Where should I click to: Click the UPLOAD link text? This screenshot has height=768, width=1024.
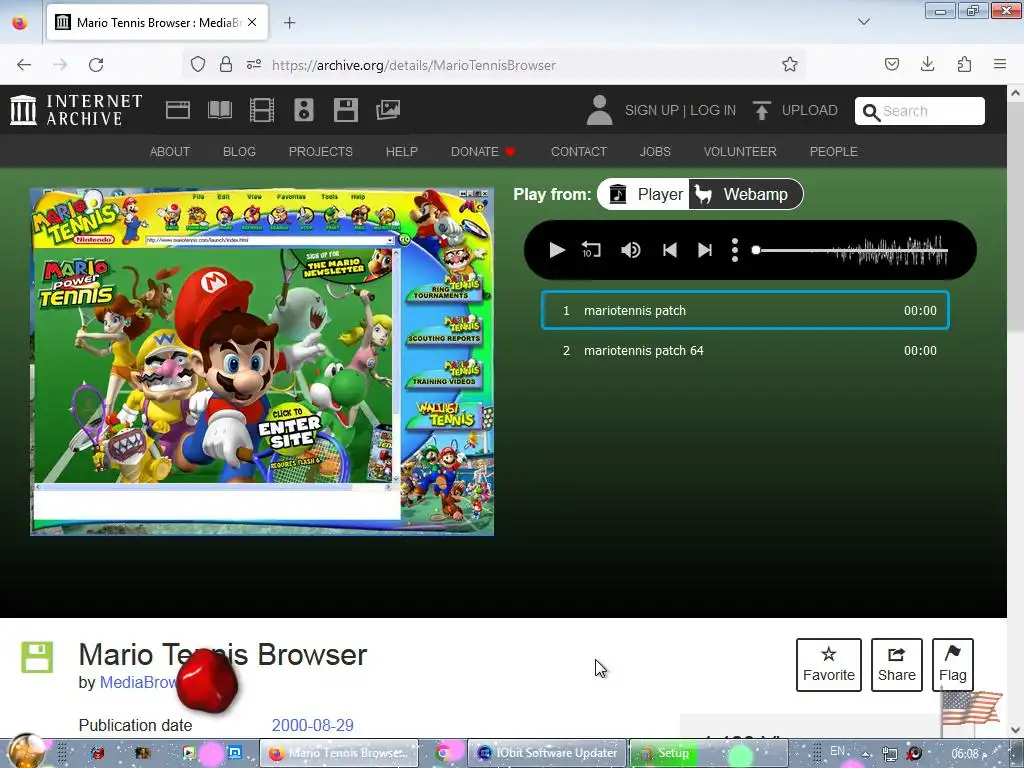pyautogui.click(x=810, y=110)
